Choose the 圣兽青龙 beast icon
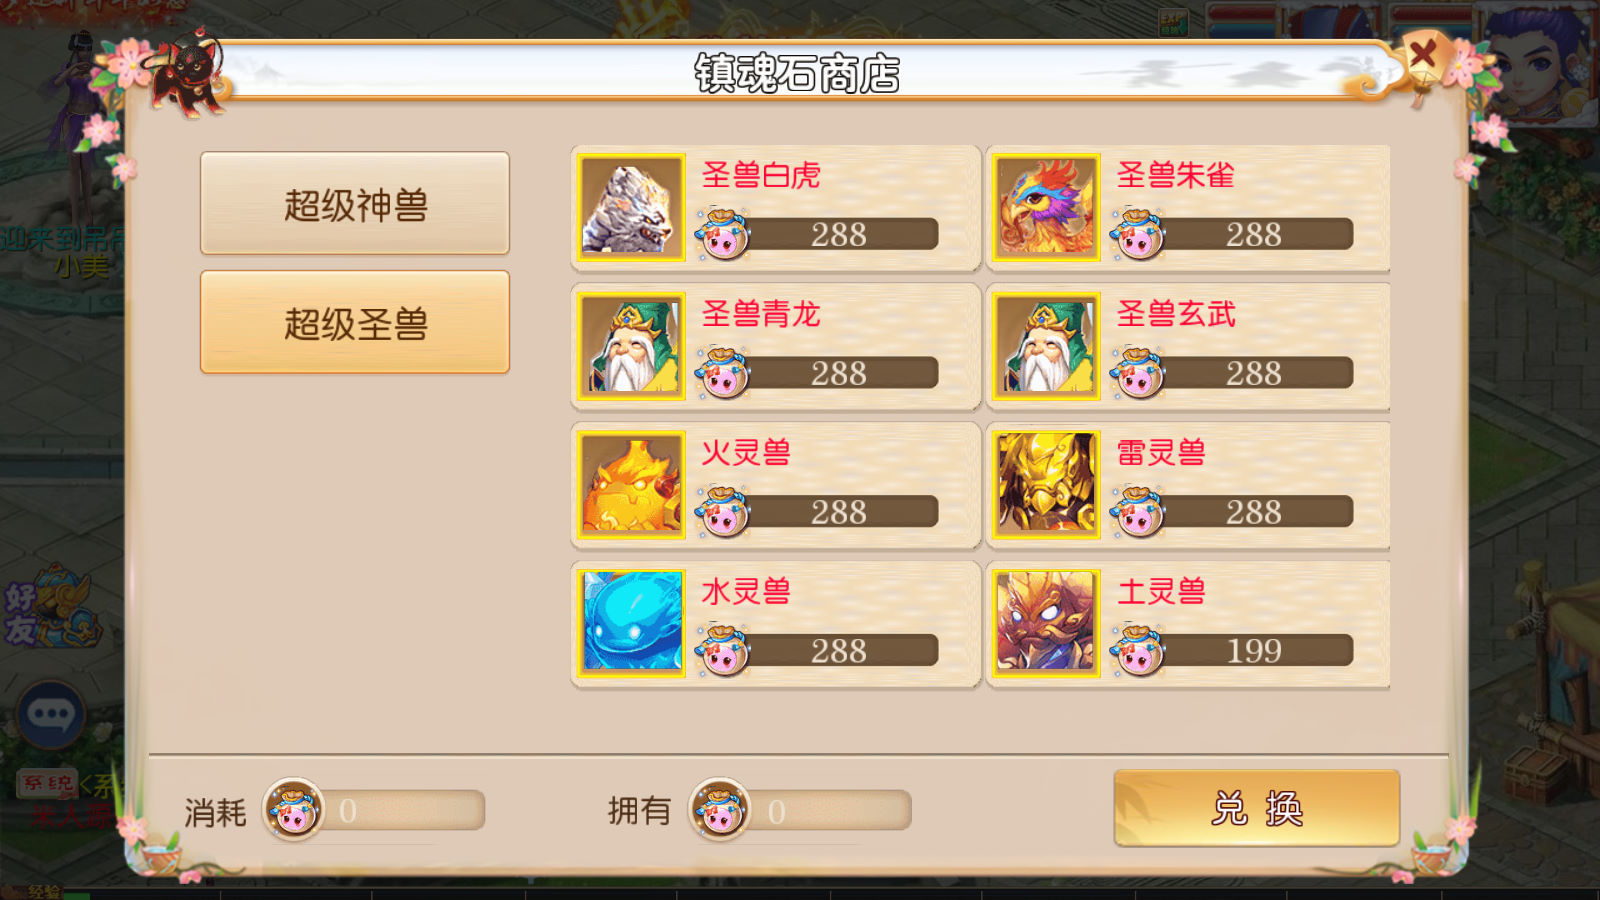The width and height of the screenshot is (1600, 900). 631,347
